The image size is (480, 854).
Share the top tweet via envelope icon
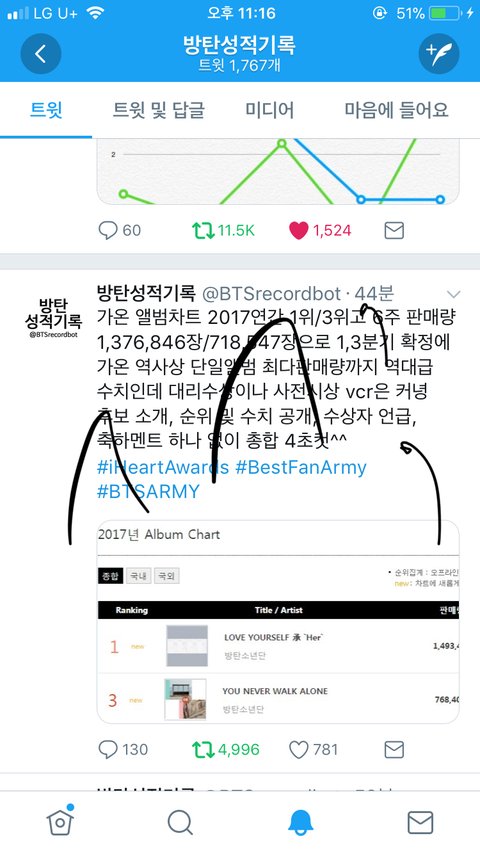click(x=394, y=230)
